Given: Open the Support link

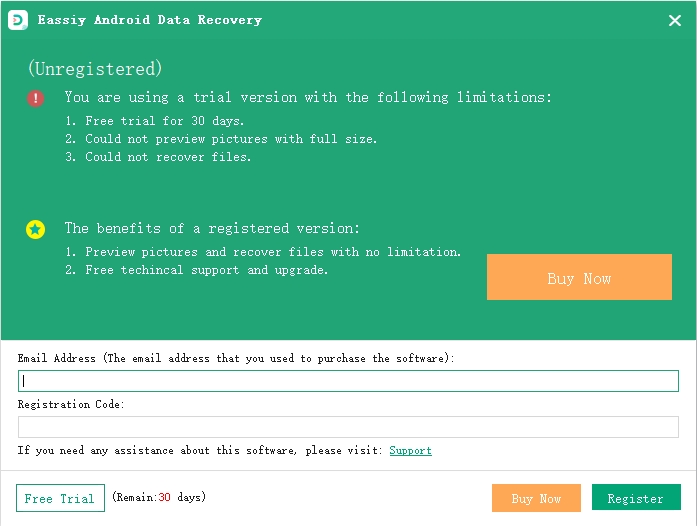Looking at the screenshot, I should (410, 450).
